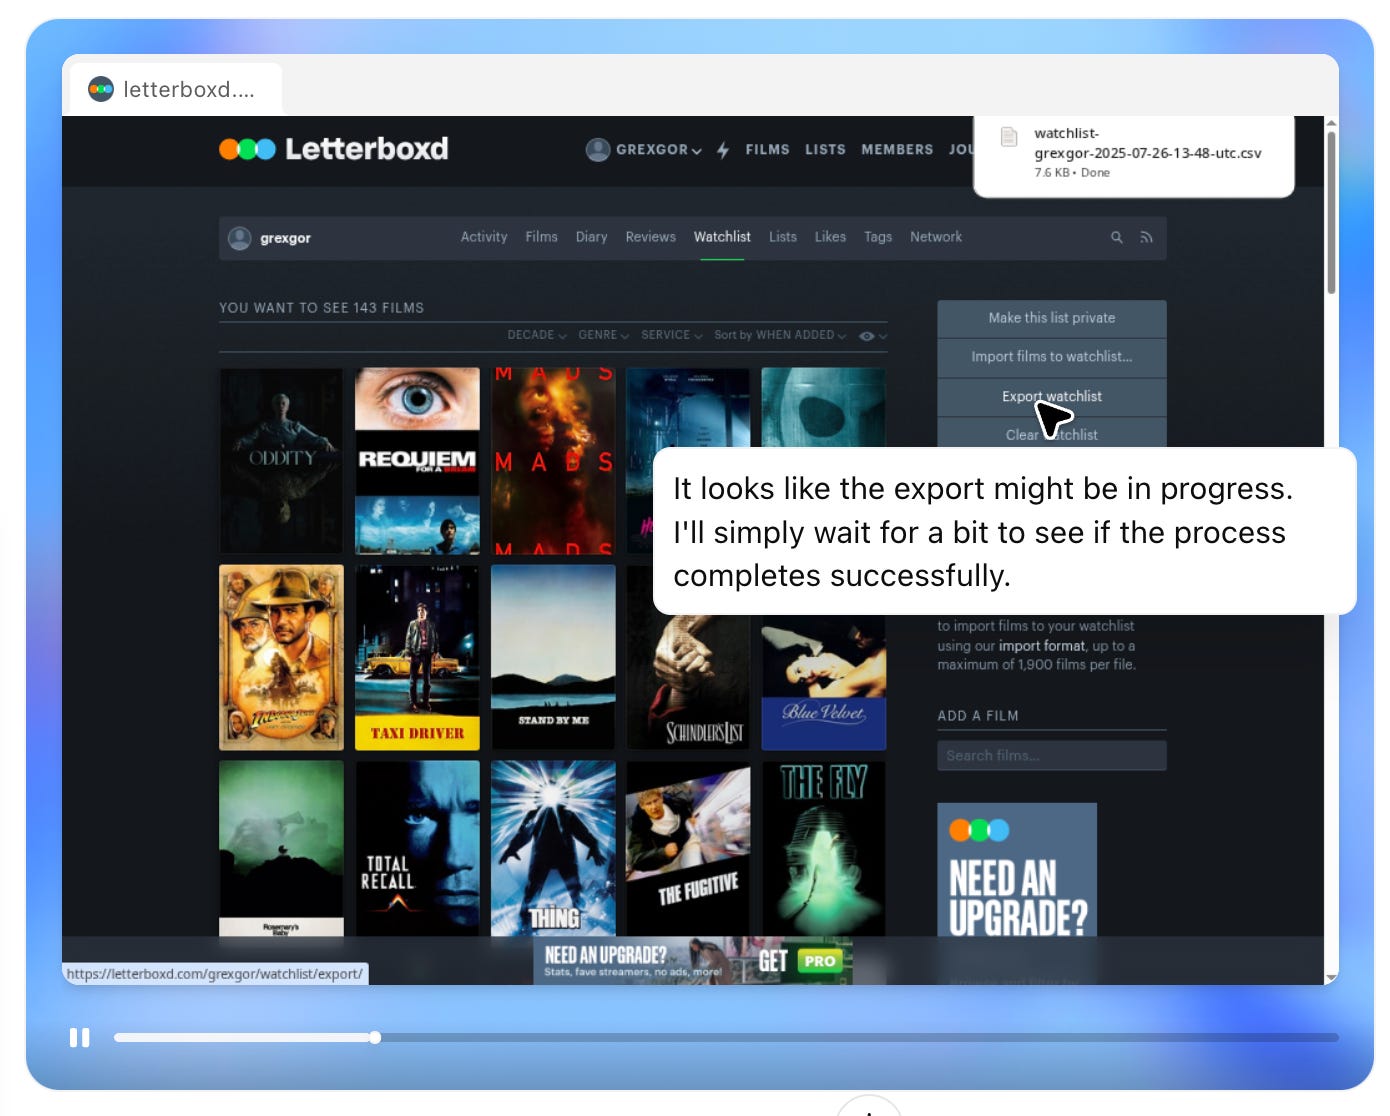1390x1116 pixels.
Task: Open the Blue Velvet film poster
Action: [x=824, y=683]
